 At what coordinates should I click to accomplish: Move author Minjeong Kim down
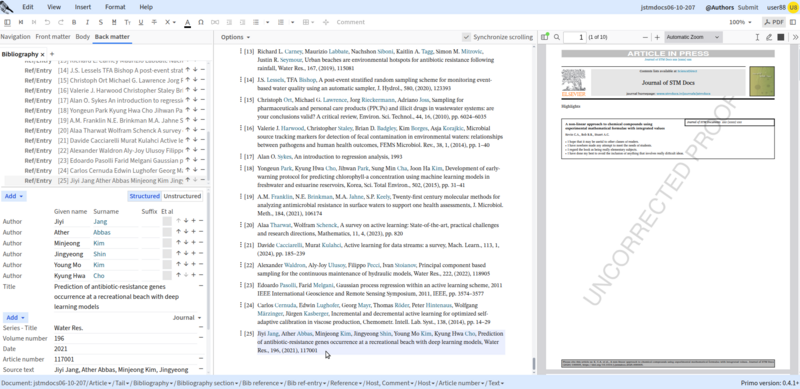pyautogui.click(x=186, y=243)
